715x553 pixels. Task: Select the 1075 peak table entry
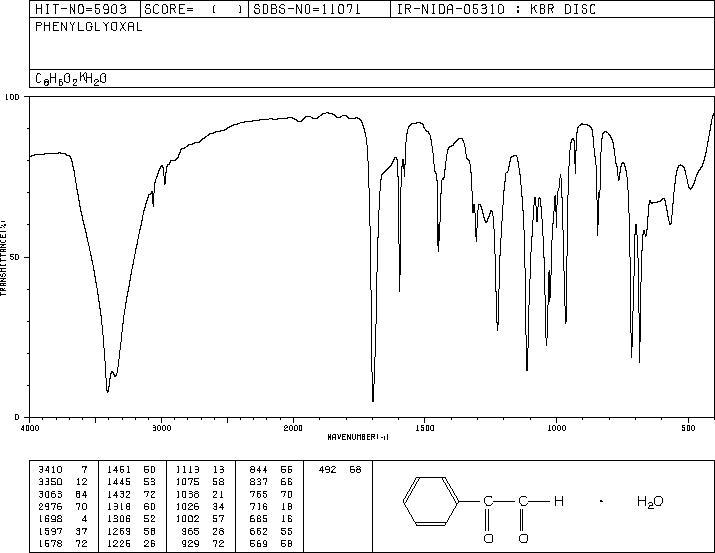click(x=200, y=482)
